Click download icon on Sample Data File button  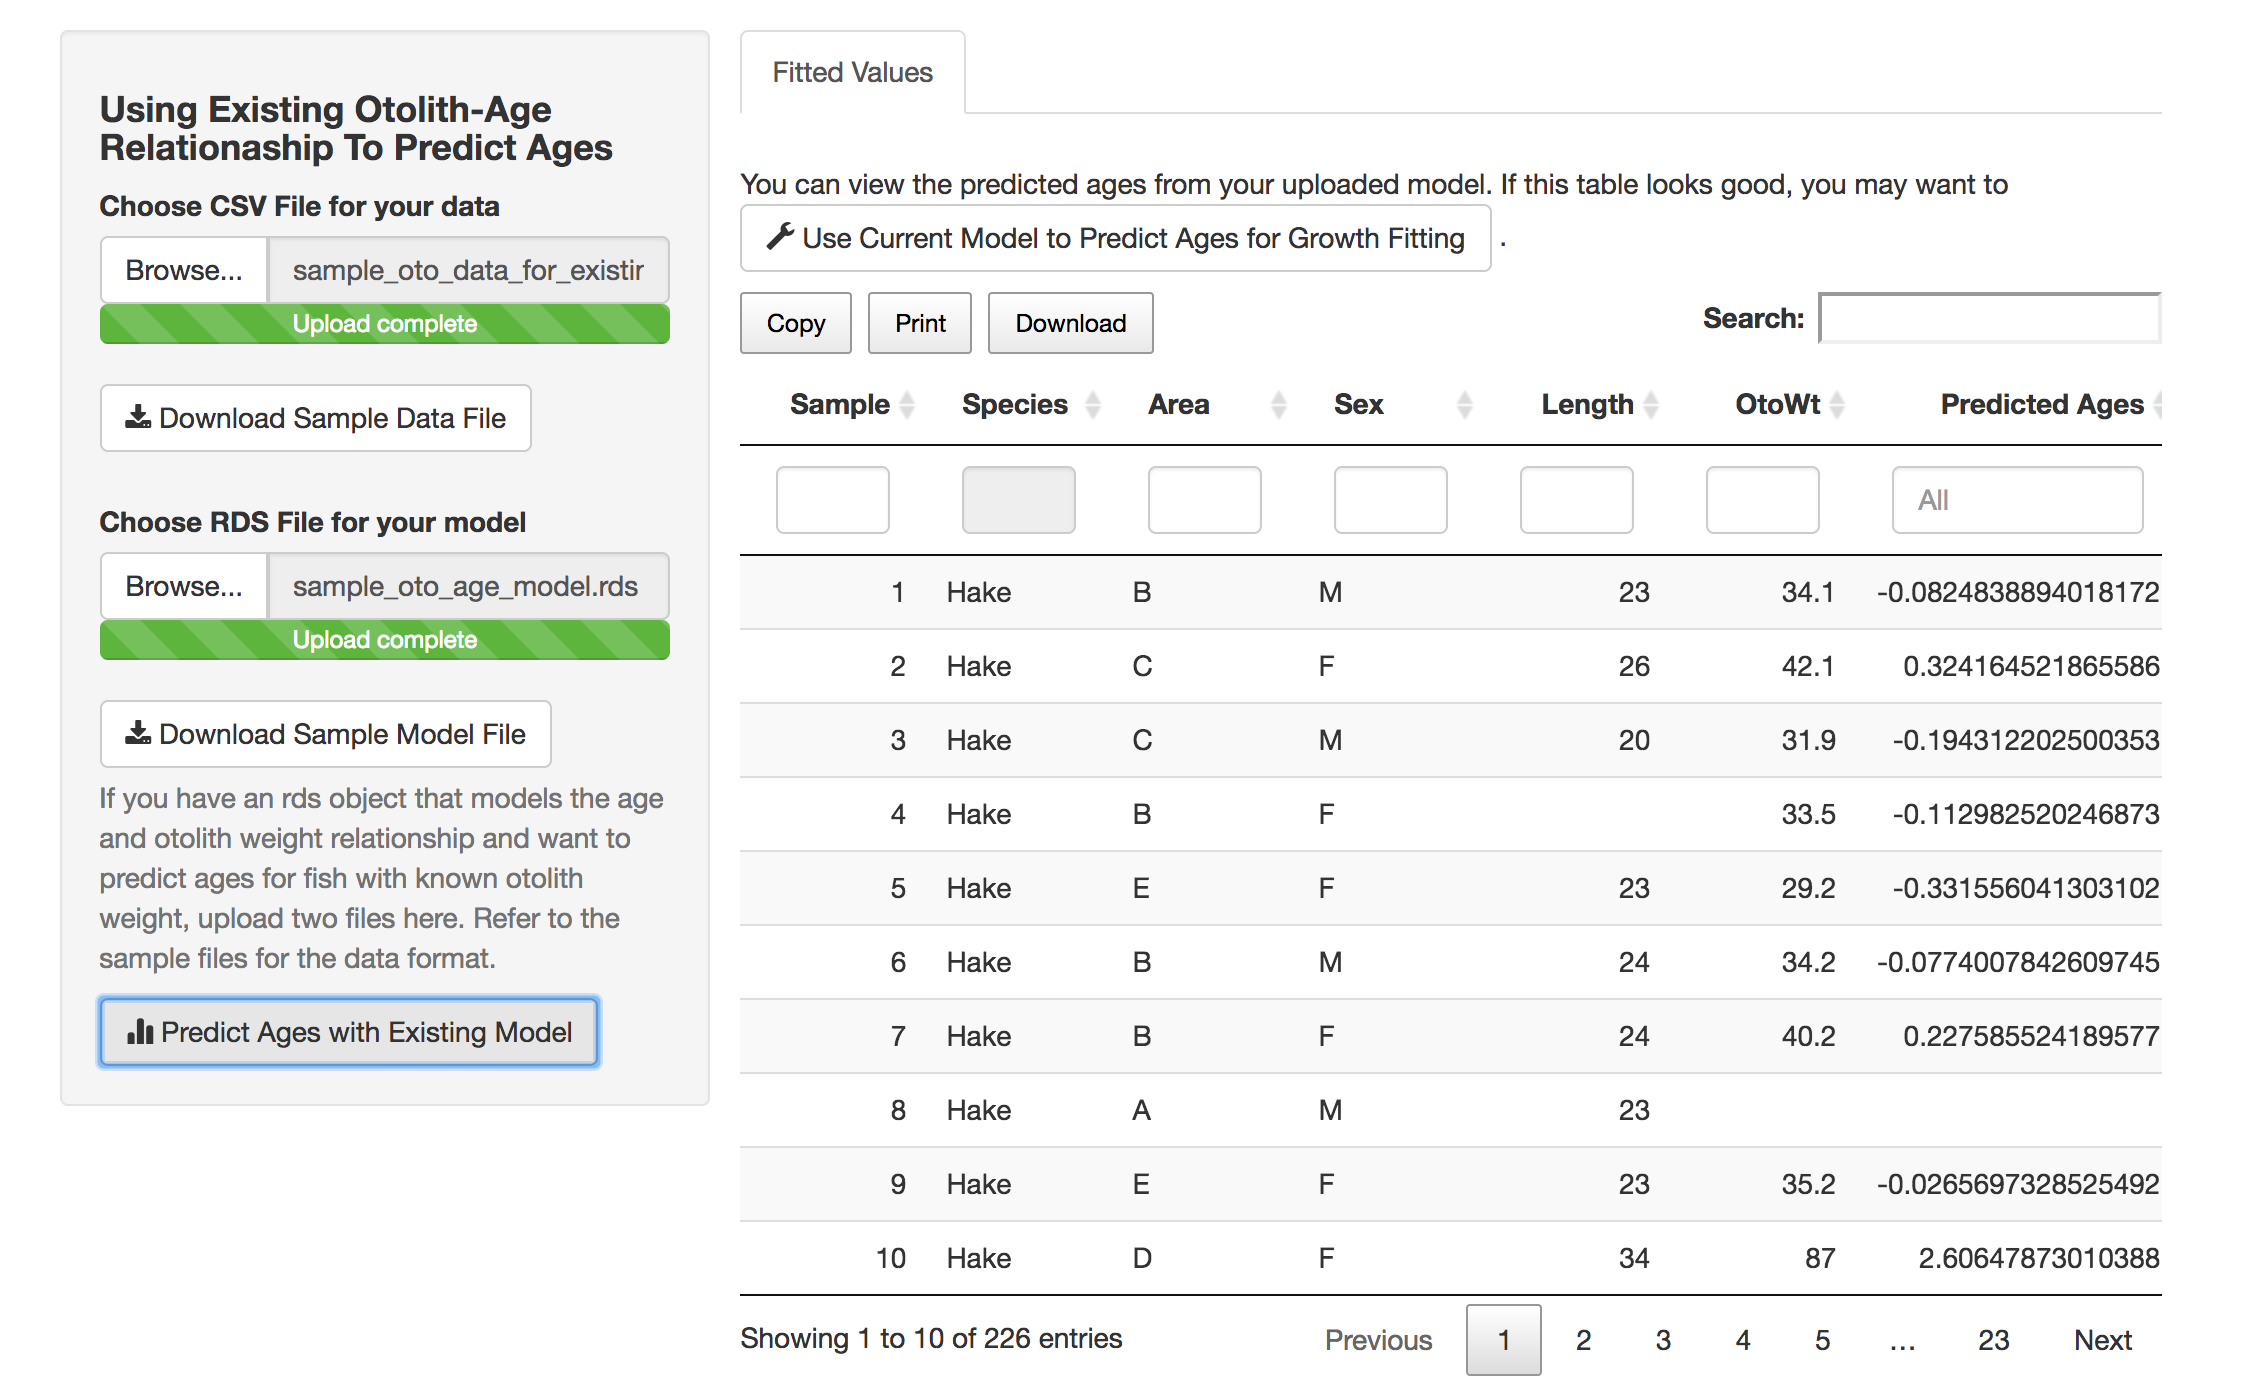point(137,417)
